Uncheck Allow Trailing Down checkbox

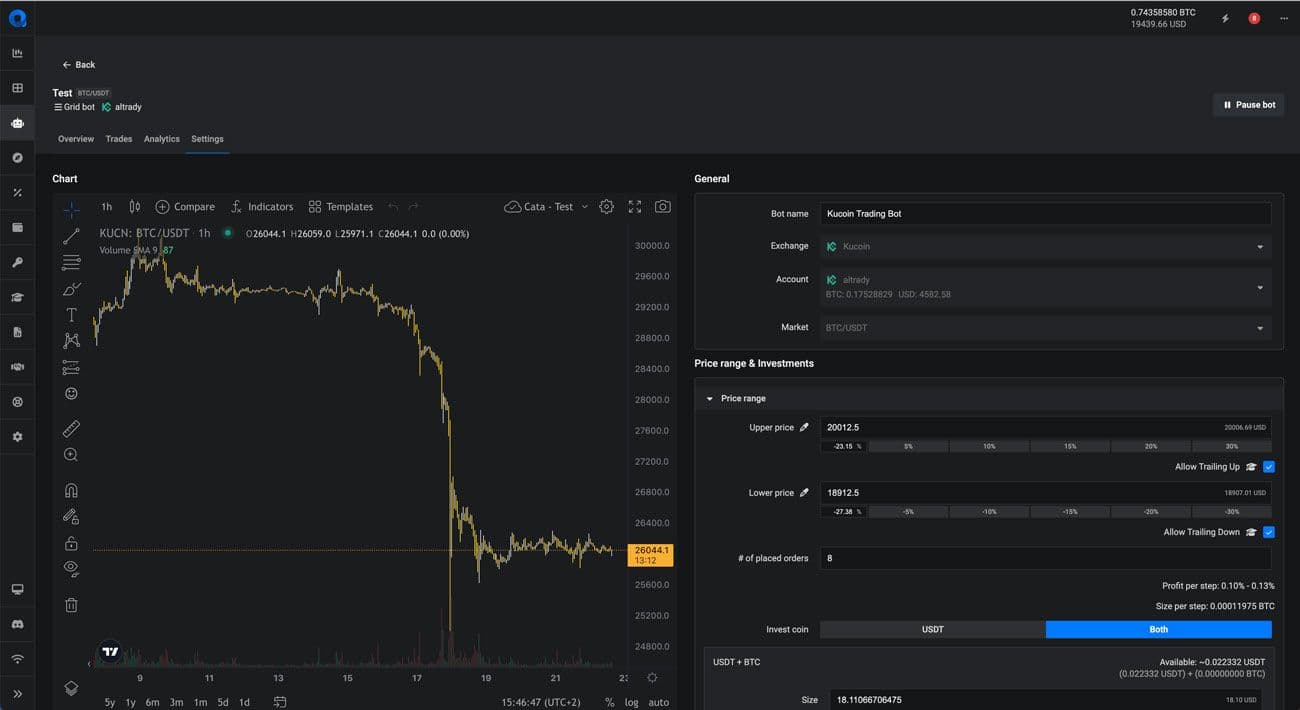click(1269, 532)
